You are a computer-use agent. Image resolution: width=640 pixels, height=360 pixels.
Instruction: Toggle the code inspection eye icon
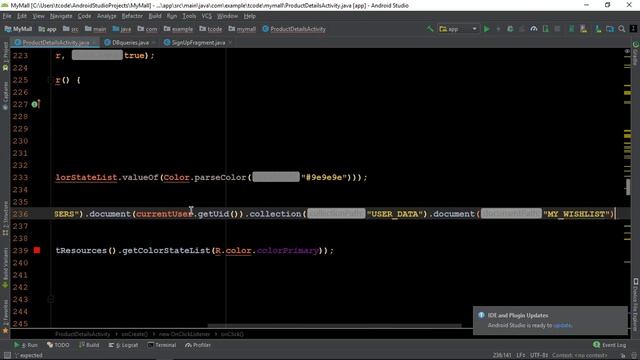click(x=627, y=51)
